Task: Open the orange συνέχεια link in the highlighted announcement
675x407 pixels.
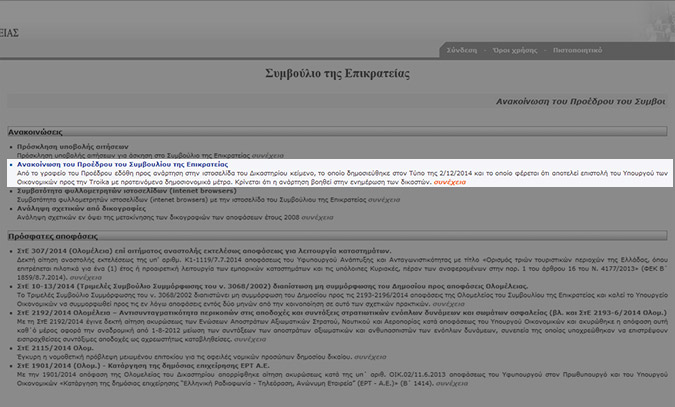Action: click(449, 182)
